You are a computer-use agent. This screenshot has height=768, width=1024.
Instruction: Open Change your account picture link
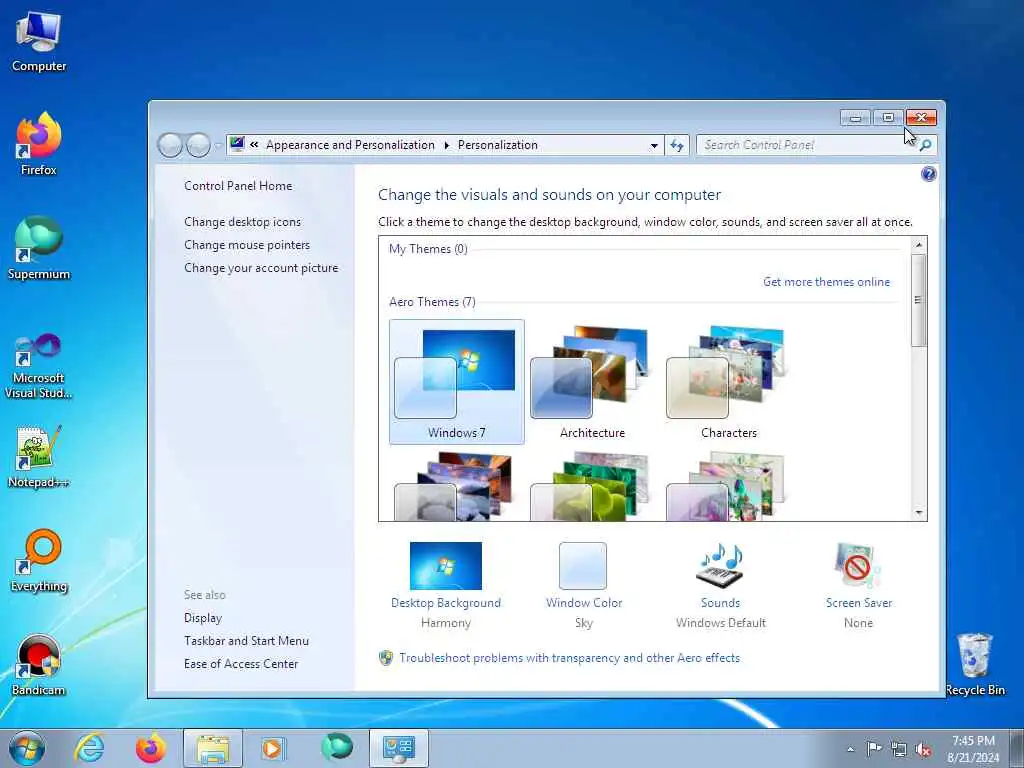point(261,268)
